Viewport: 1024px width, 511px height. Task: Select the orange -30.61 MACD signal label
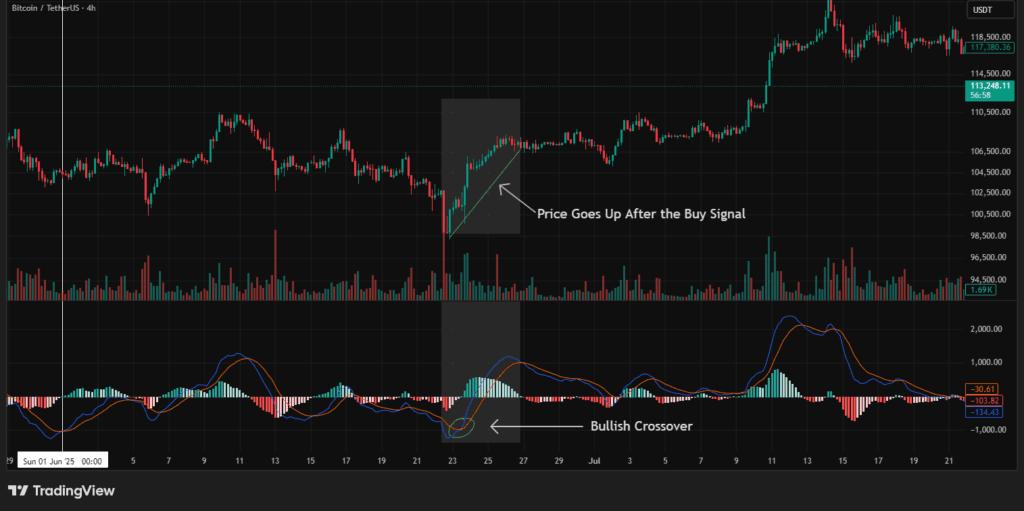pos(979,388)
